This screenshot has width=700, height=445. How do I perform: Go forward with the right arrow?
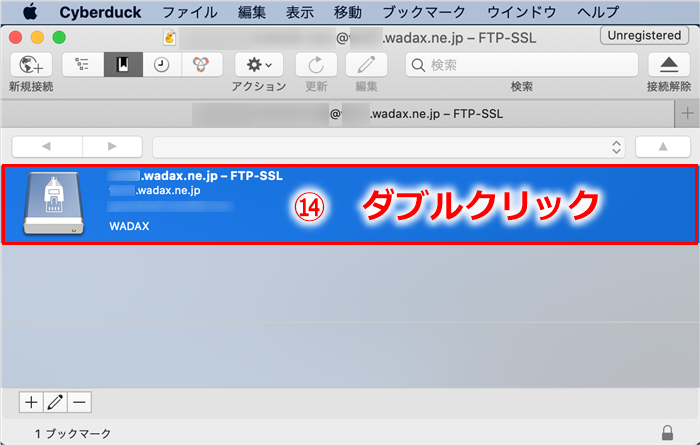click(112, 146)
